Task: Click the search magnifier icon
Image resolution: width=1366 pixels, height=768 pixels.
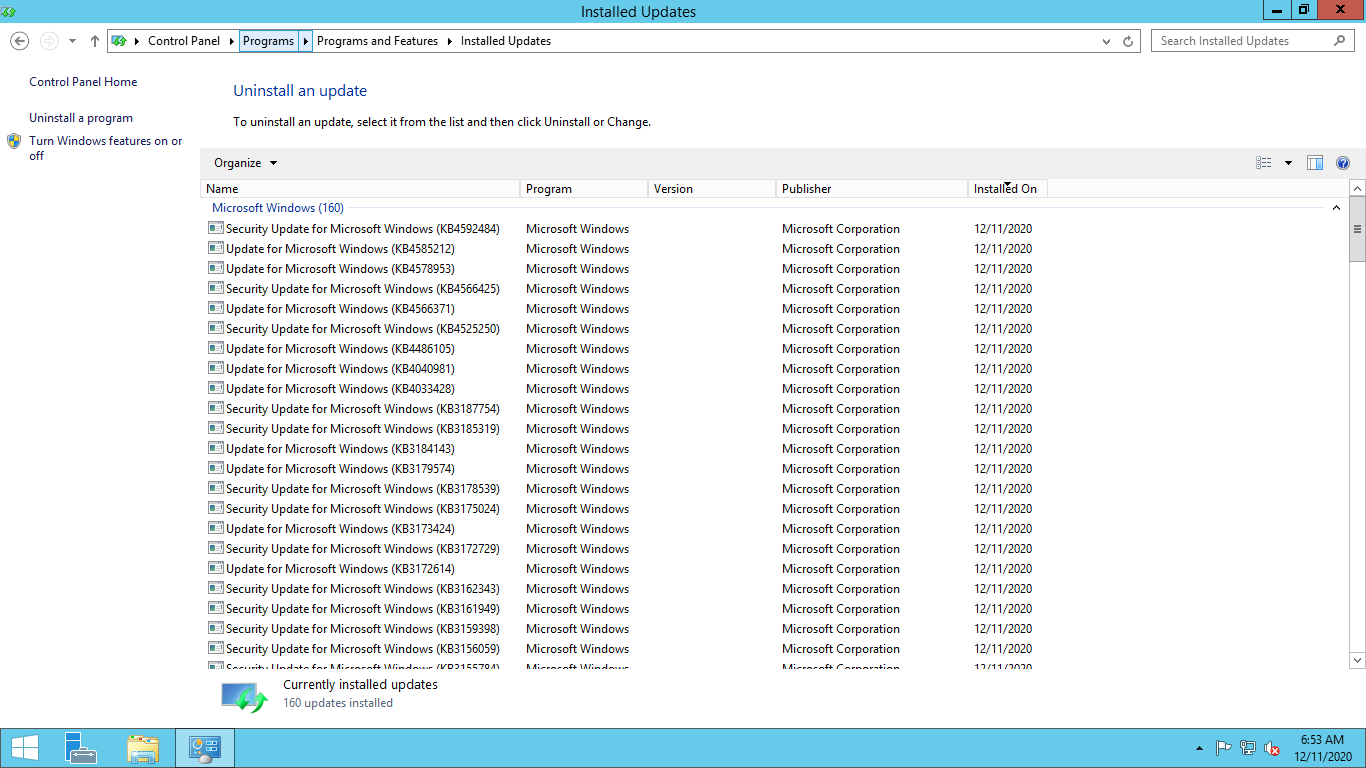Action: pyautogui.click(x=1341, y=41)
